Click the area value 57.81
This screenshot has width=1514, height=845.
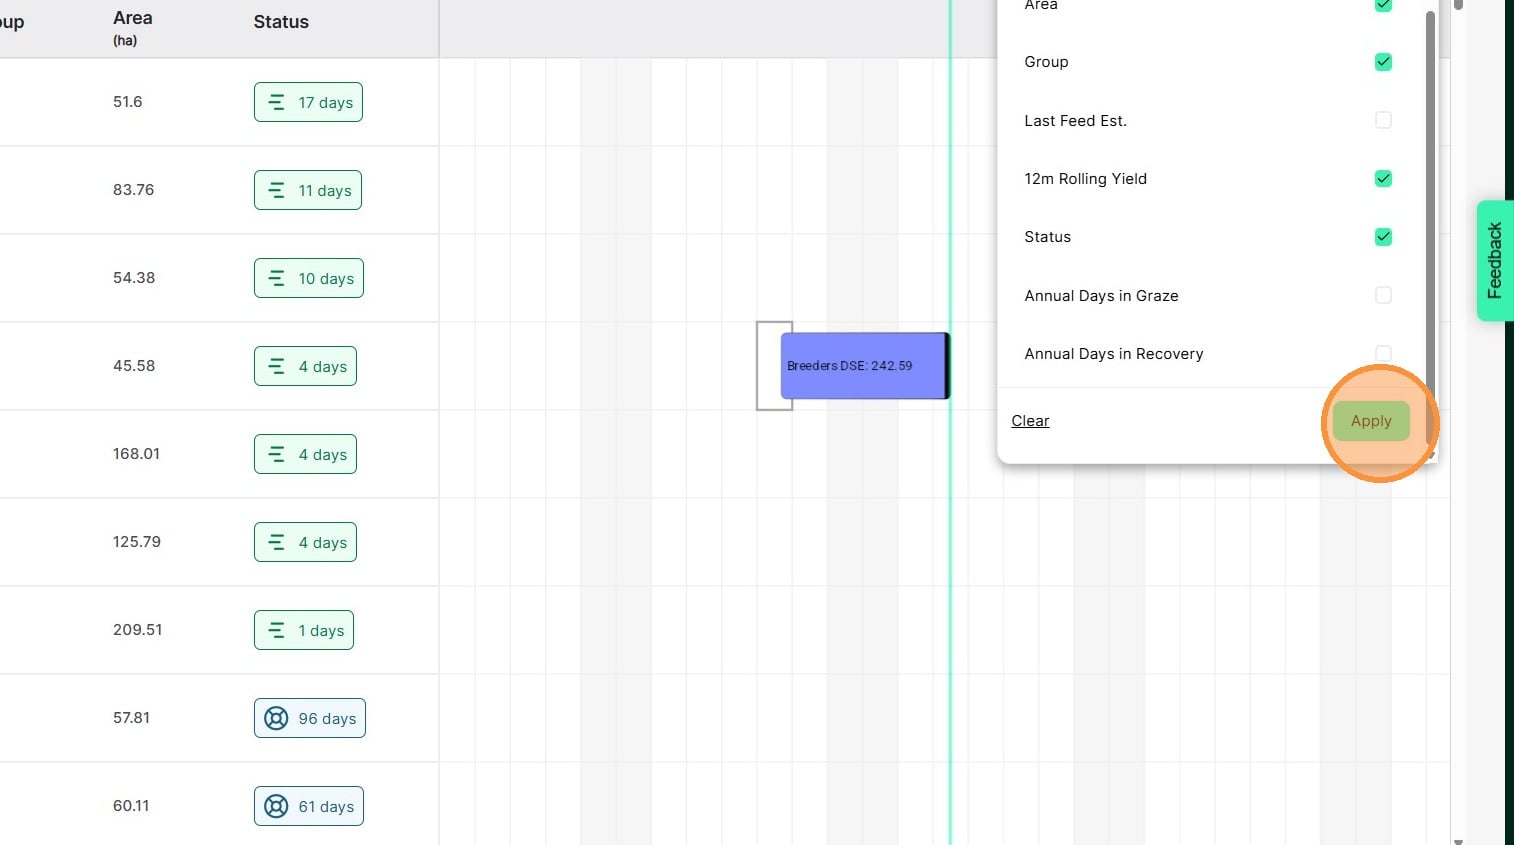point(132,718)
